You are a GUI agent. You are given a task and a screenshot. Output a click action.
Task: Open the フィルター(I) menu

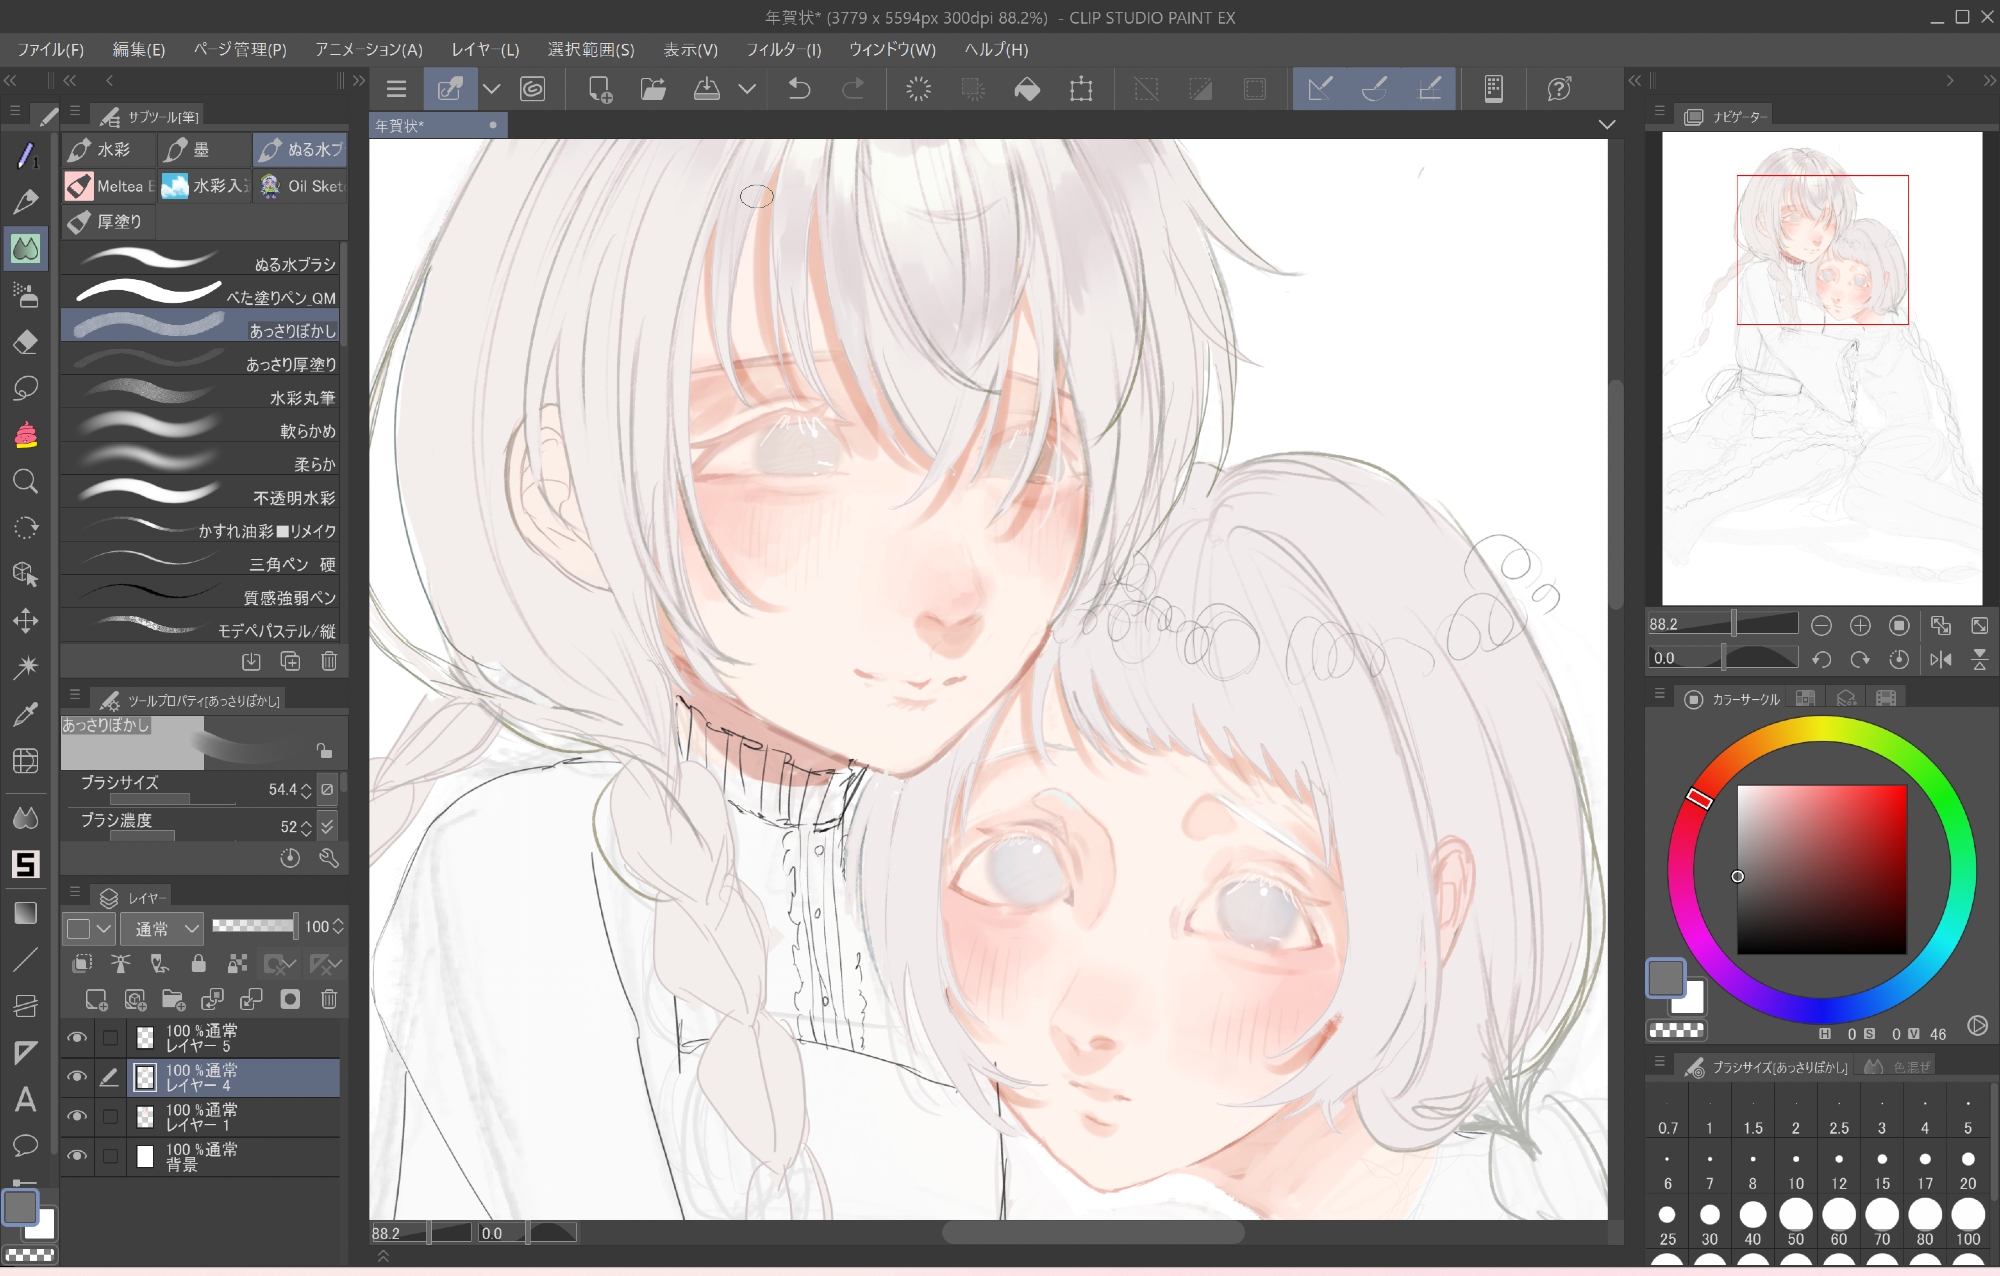click(x=783, y=49)
